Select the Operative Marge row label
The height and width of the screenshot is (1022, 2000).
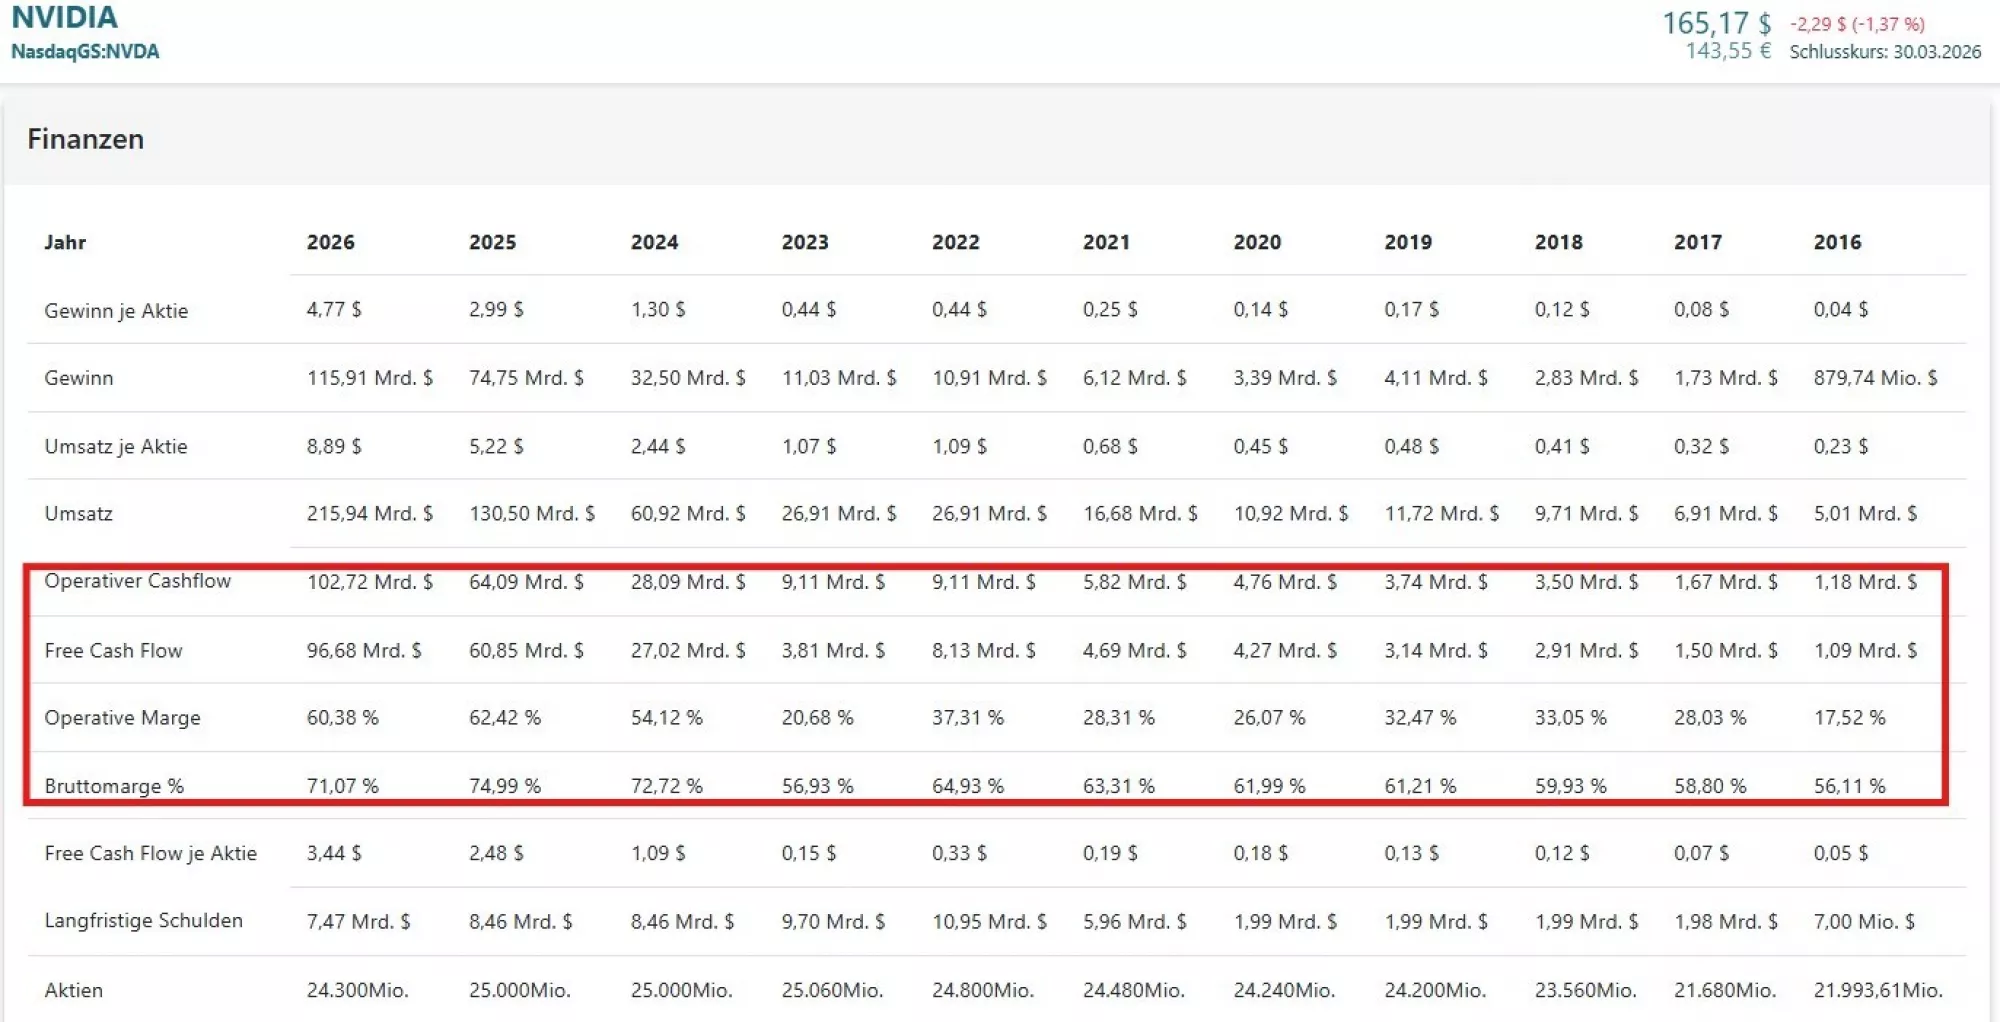[x=122, y=718]
